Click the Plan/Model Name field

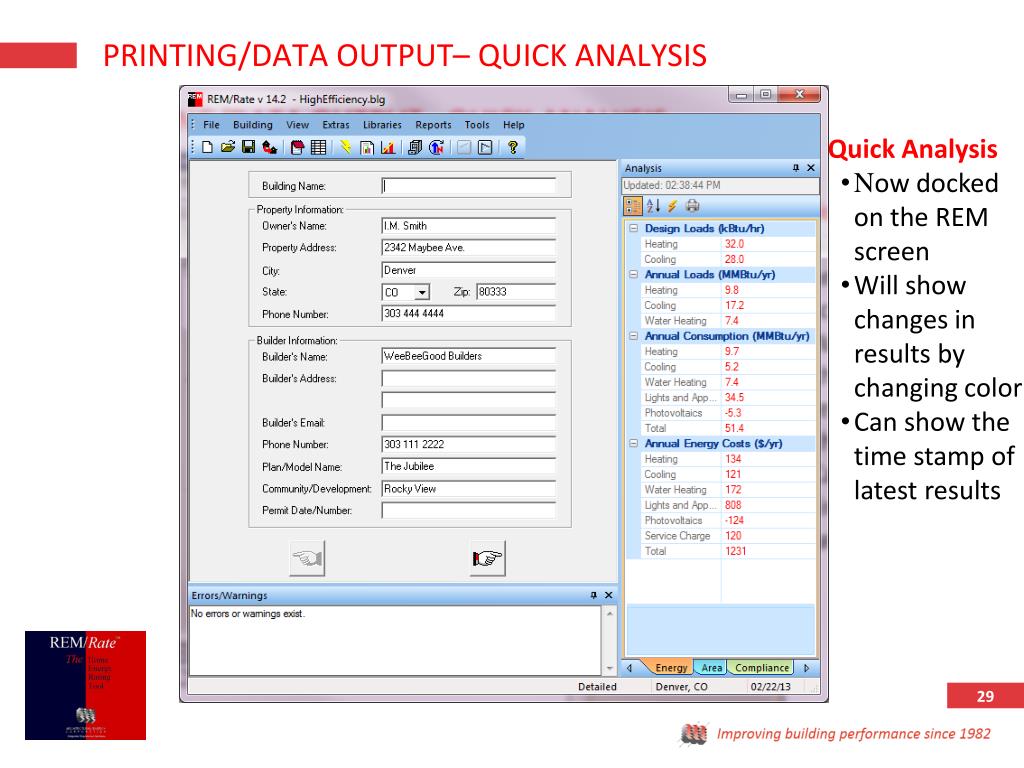click(x=468, y=466)
